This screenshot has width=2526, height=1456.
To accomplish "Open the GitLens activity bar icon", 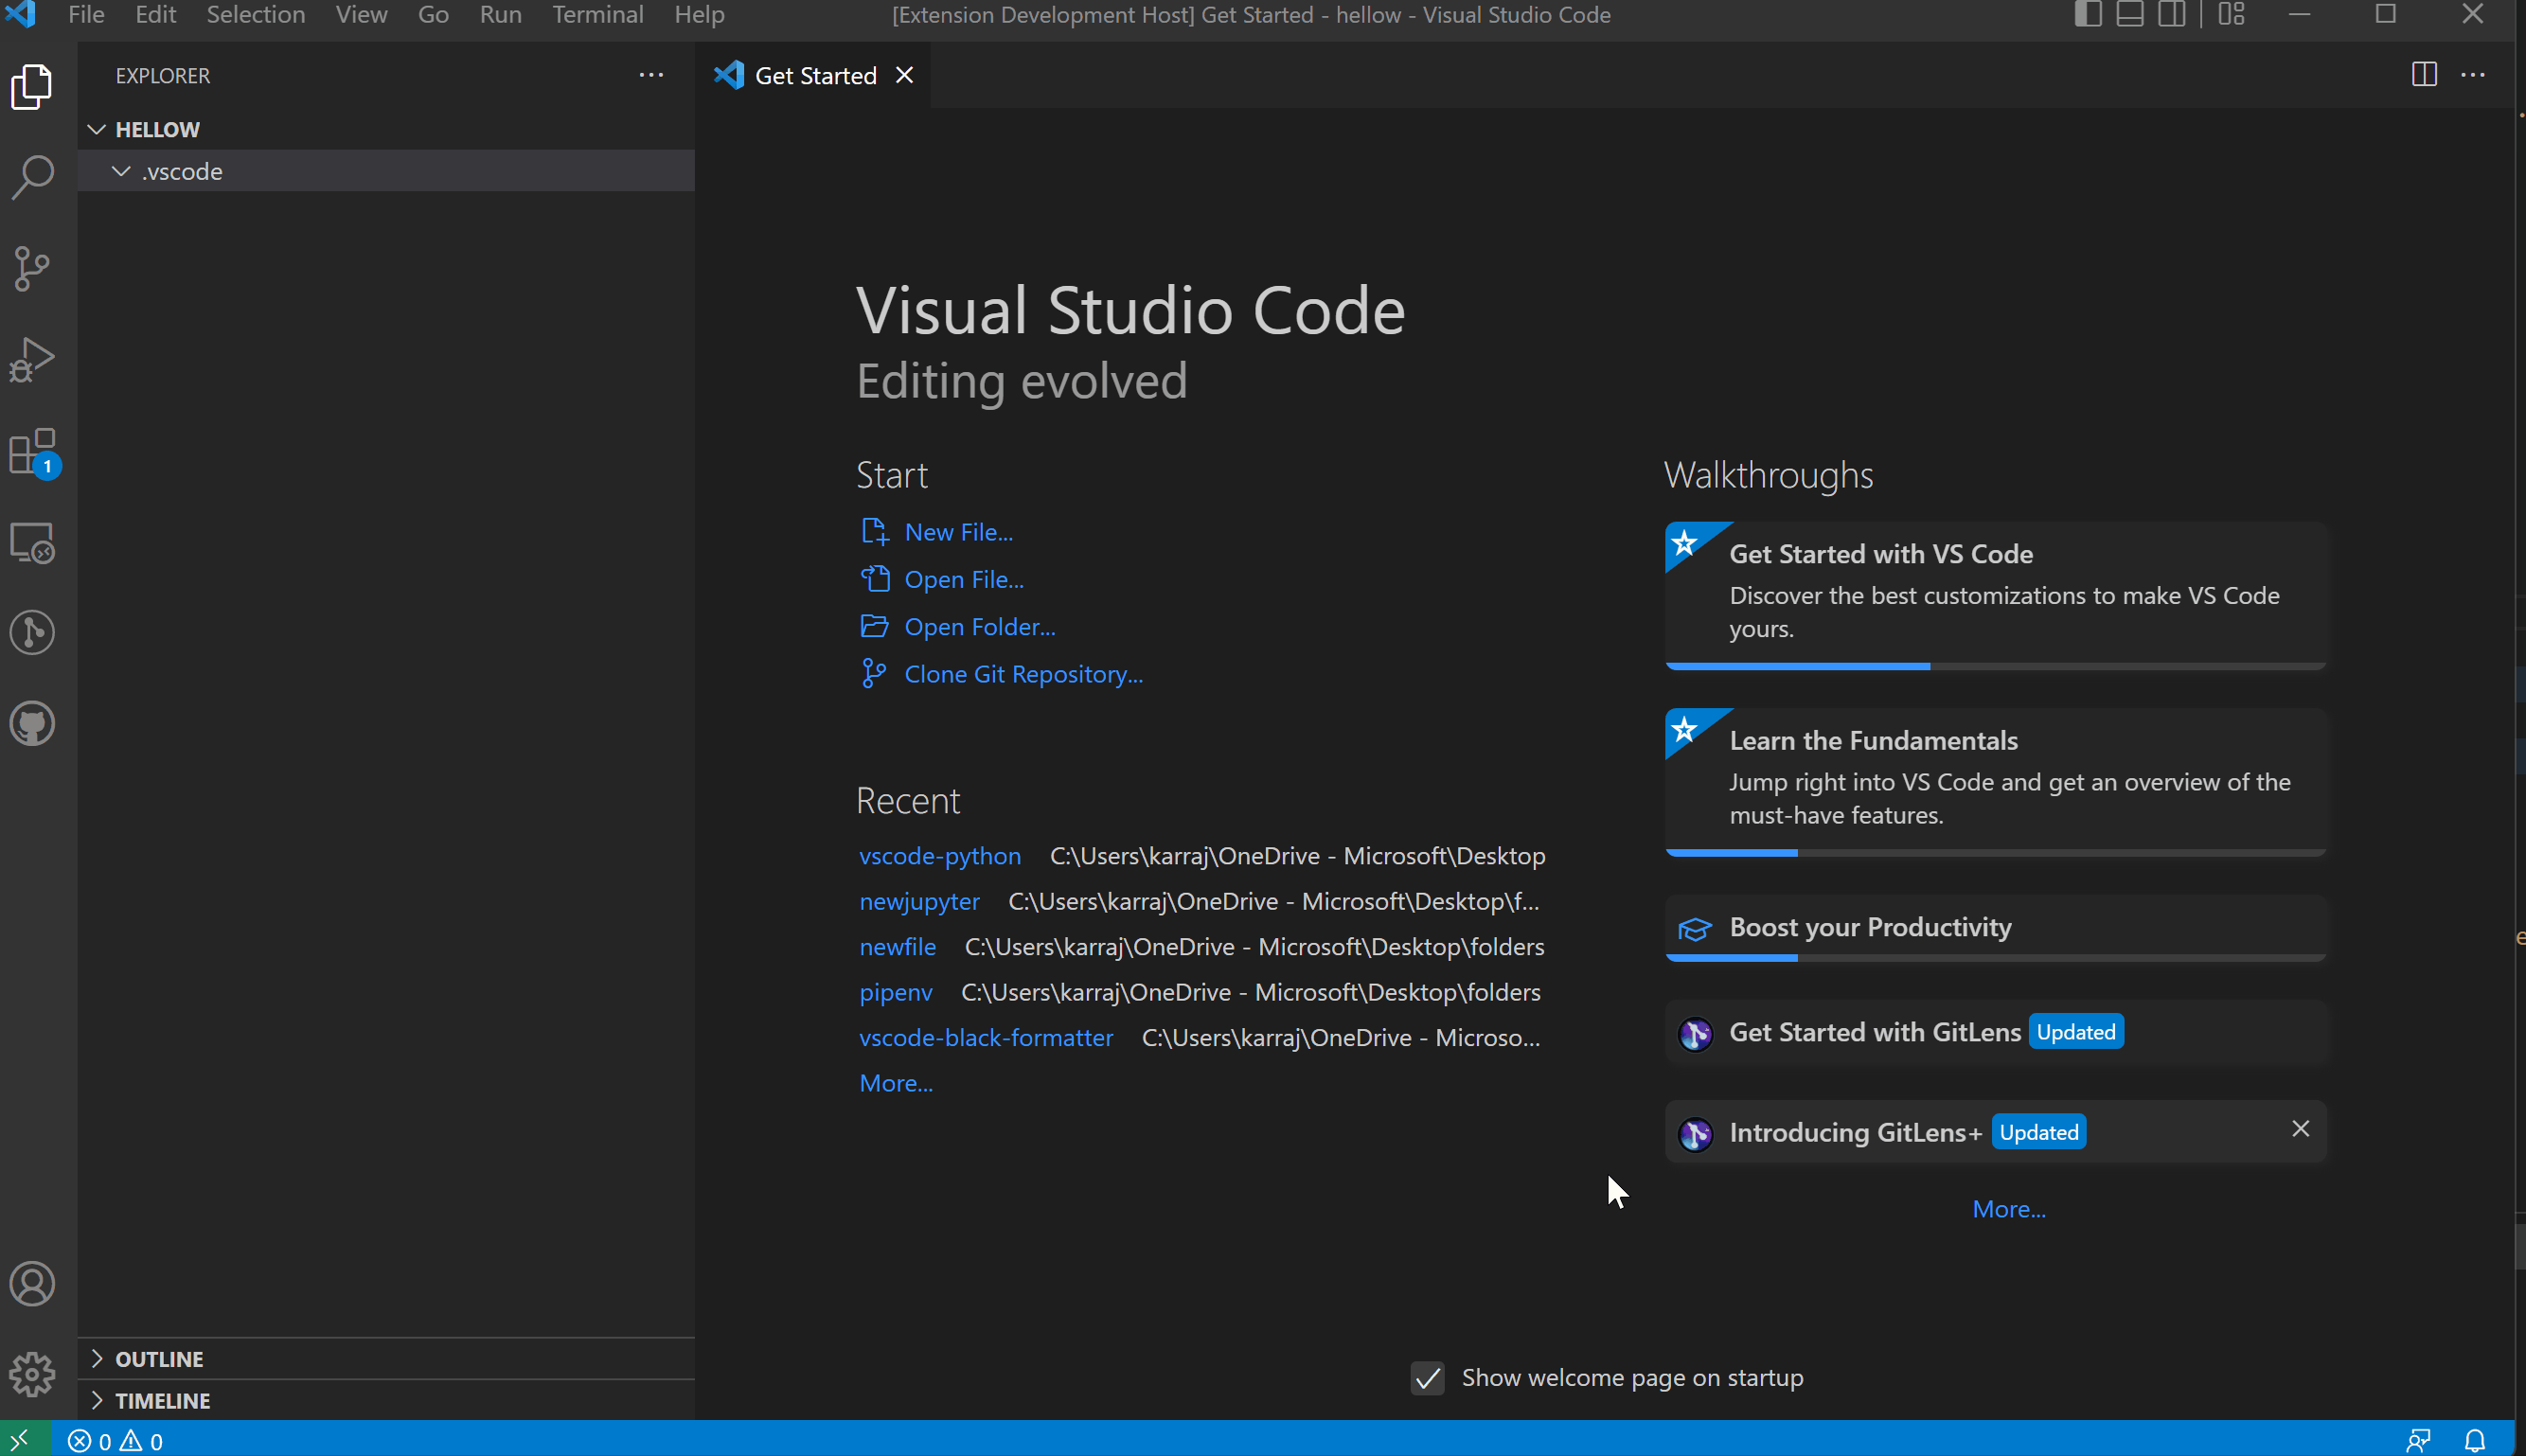I will click(32, 632).
